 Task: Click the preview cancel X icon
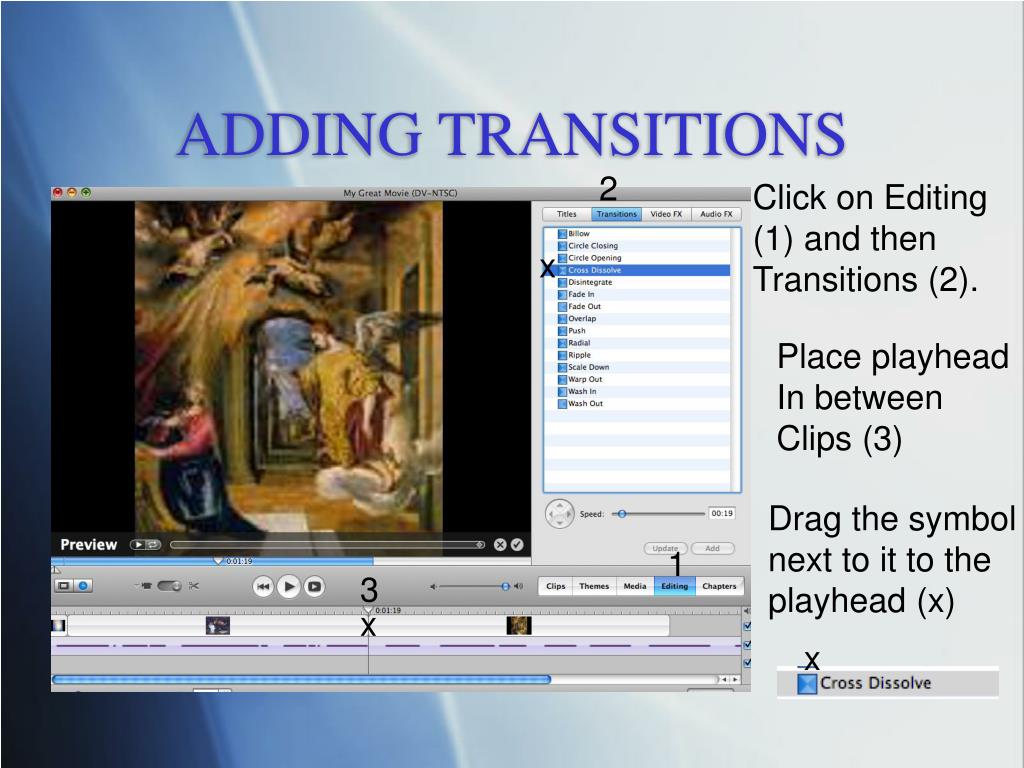coord(500,545)
